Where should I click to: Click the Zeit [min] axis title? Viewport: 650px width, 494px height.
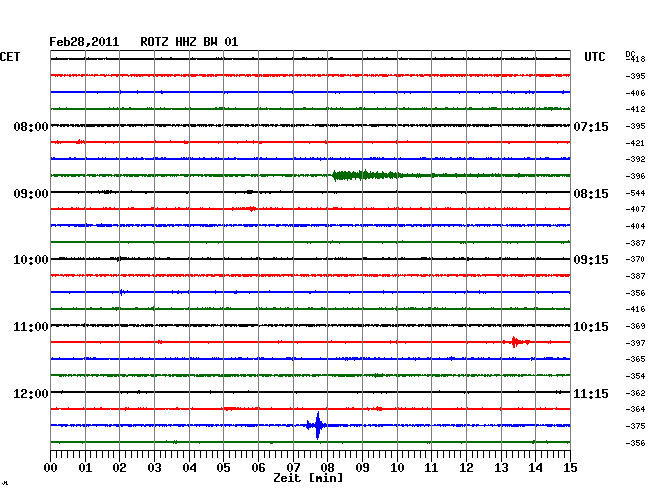tap(308, 478)
